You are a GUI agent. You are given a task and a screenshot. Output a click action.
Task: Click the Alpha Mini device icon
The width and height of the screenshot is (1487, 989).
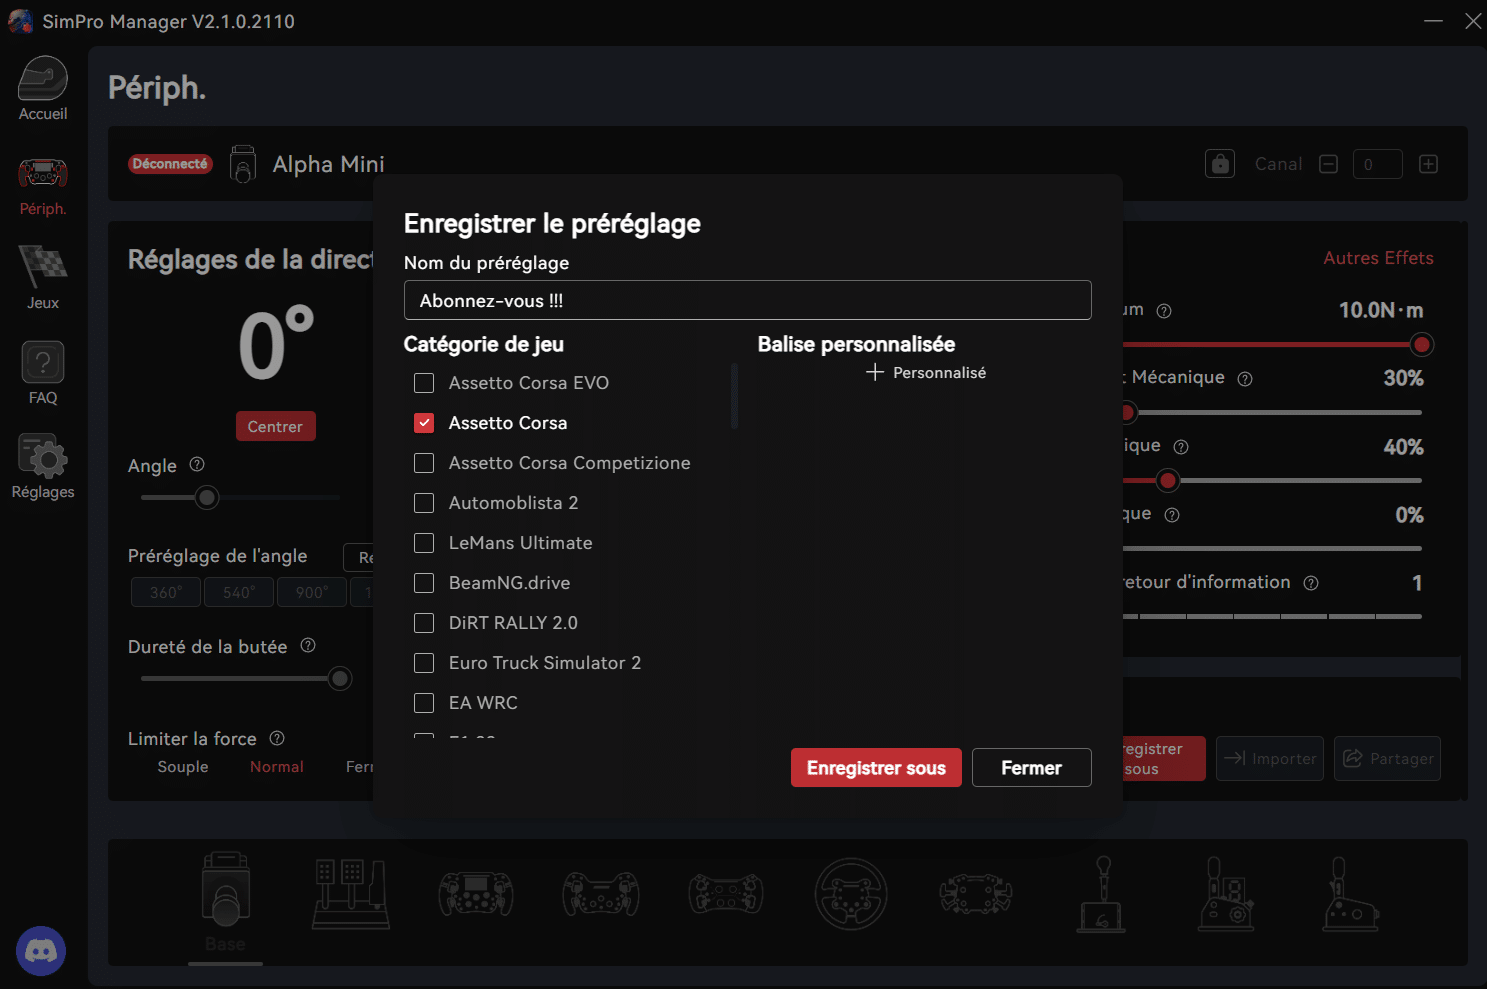tap(242, 164)
